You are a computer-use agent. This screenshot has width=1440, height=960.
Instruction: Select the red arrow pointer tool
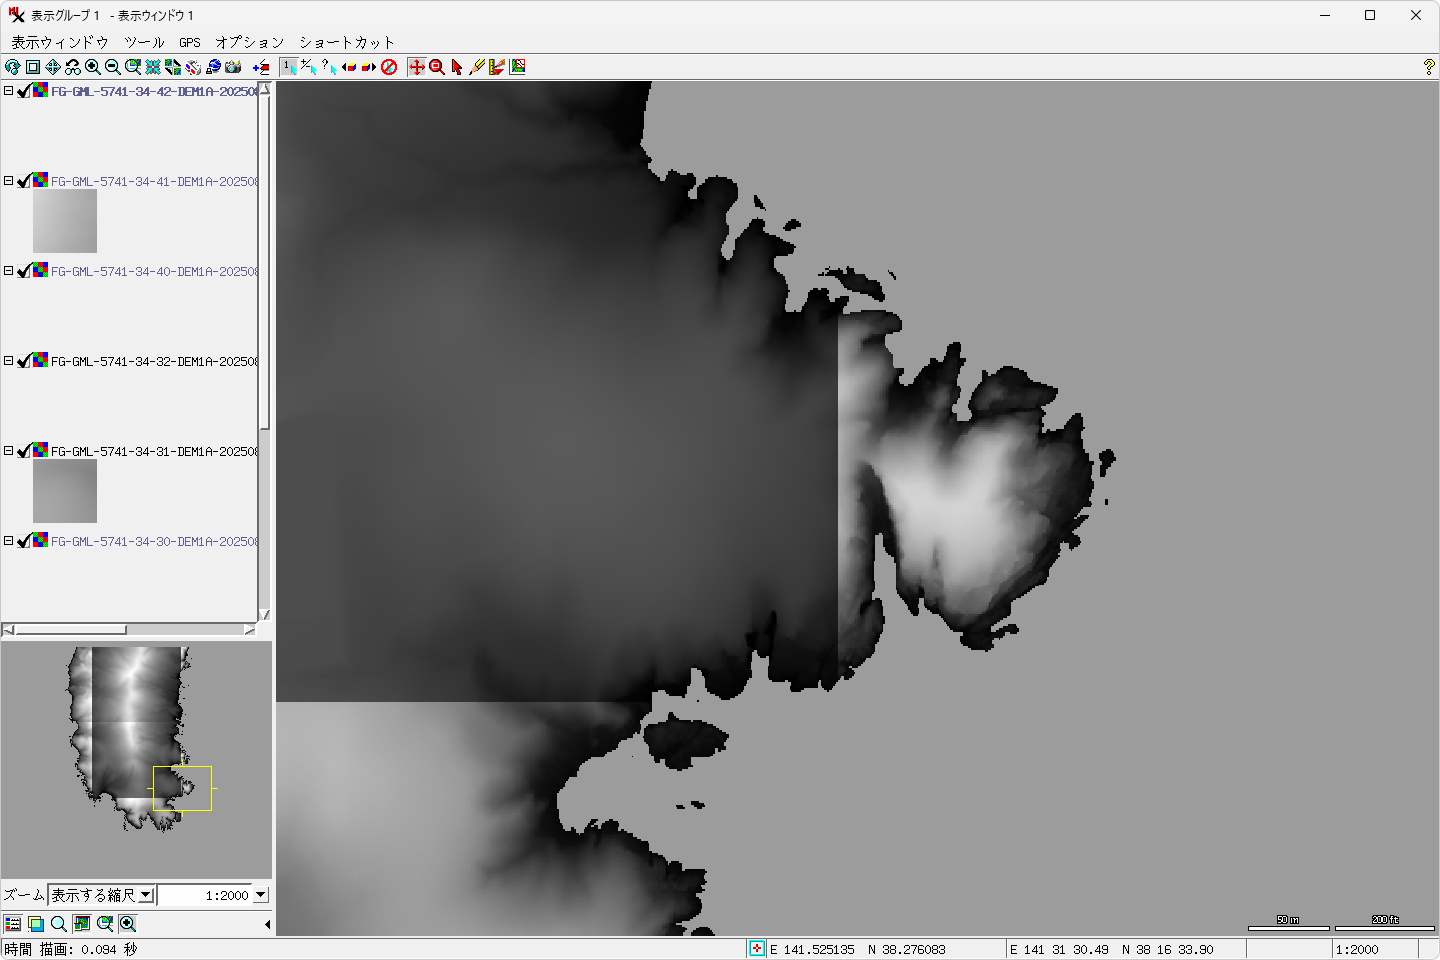click(457, 67)
